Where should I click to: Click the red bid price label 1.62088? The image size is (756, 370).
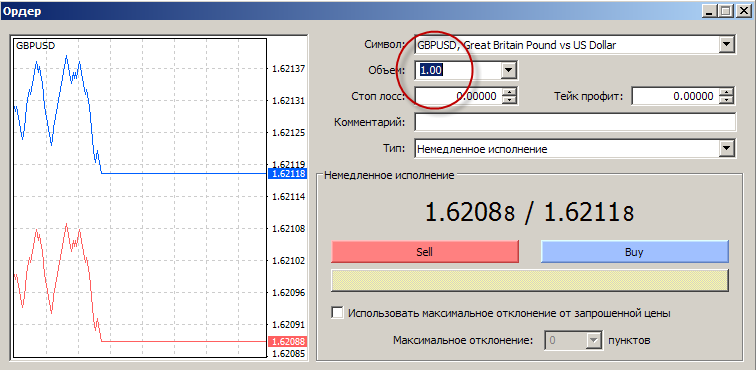[x=288, y=342]
